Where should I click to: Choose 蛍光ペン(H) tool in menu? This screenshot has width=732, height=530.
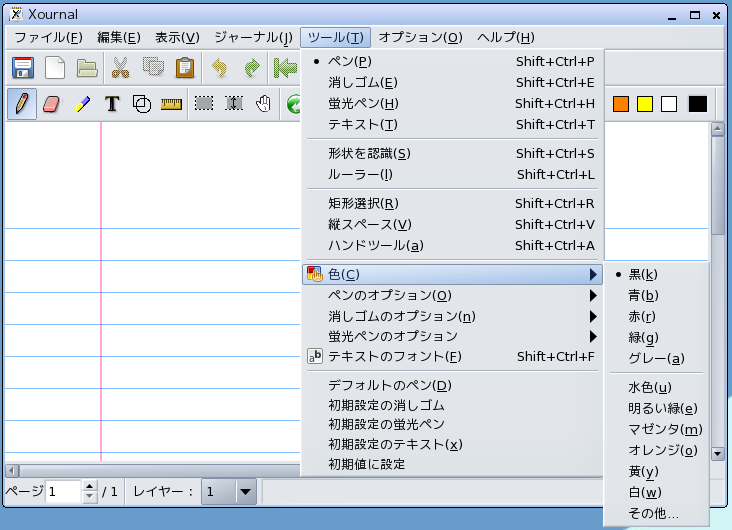[x=452, y=104]
